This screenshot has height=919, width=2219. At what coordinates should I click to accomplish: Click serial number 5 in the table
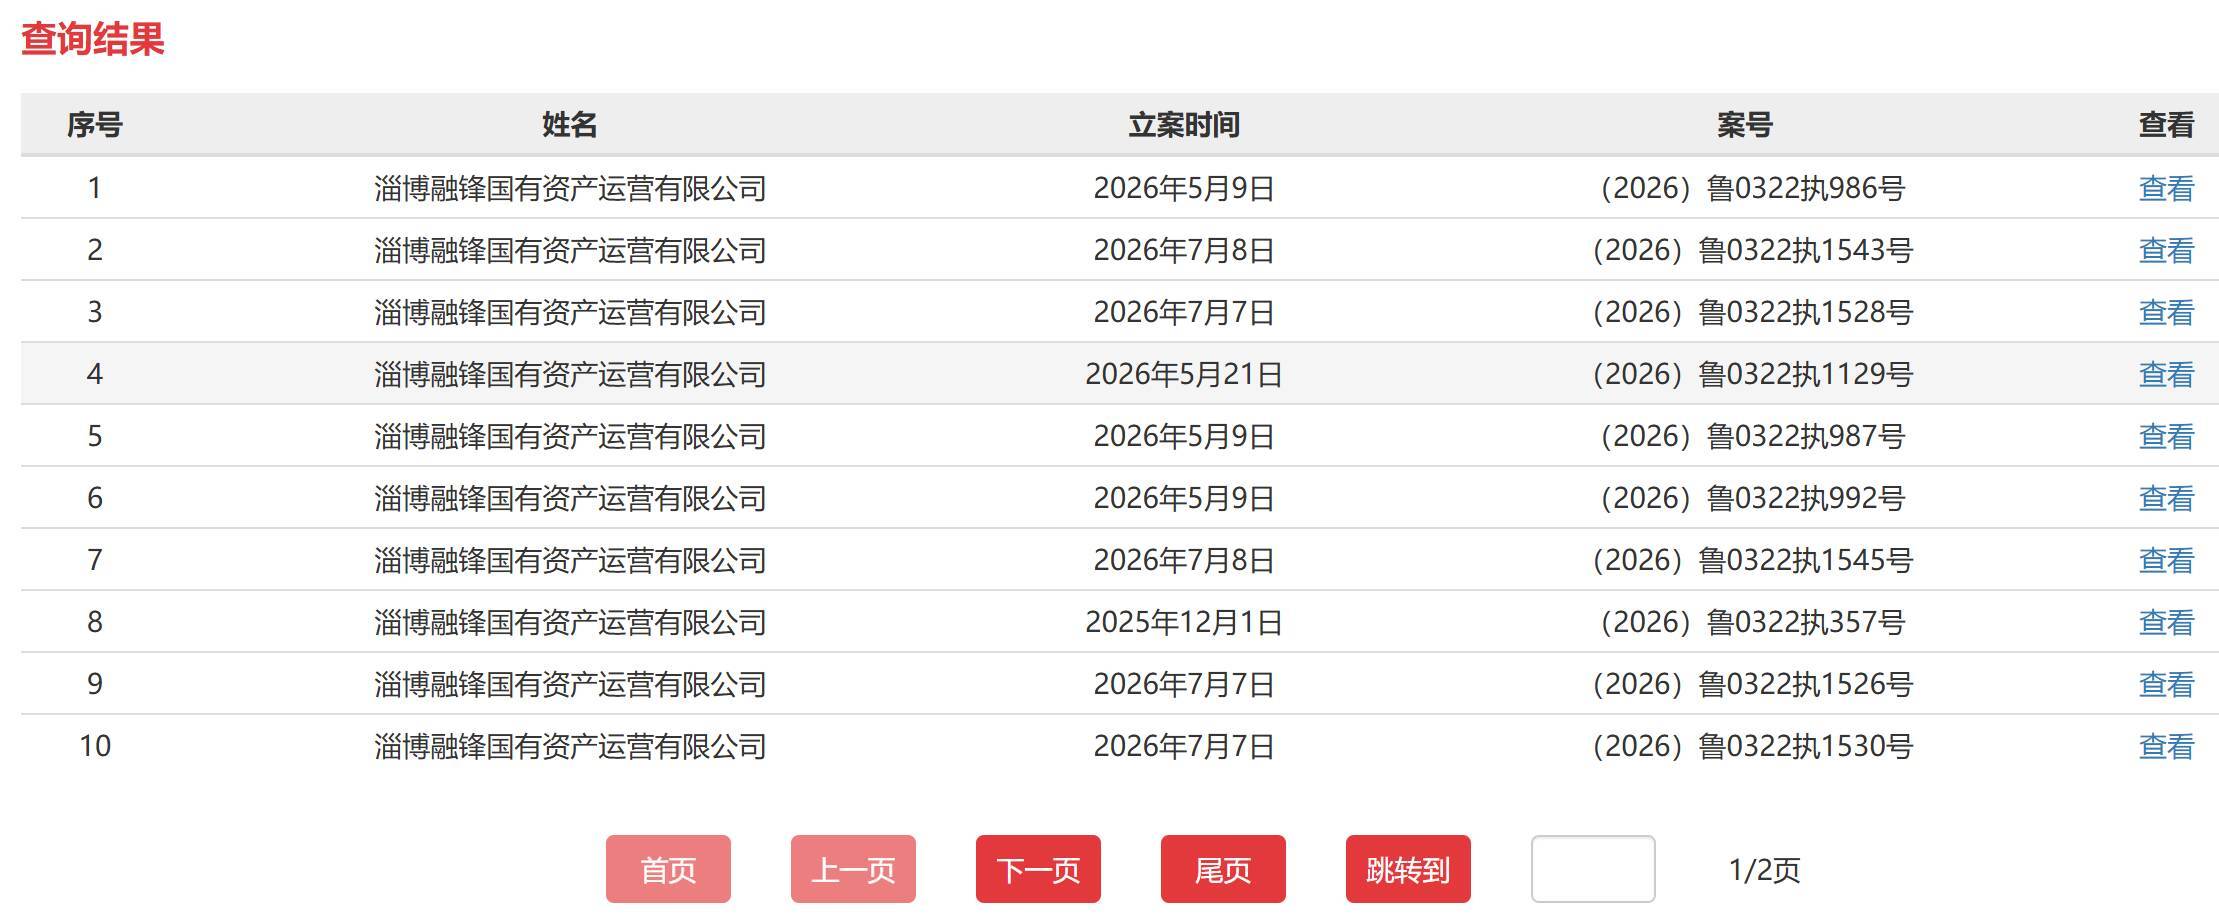[x=95, y=436]
